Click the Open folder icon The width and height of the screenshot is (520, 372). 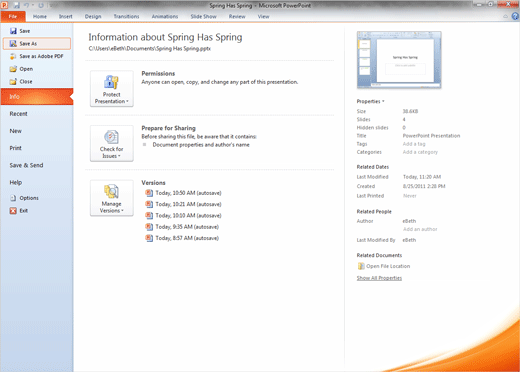(13, 69)
